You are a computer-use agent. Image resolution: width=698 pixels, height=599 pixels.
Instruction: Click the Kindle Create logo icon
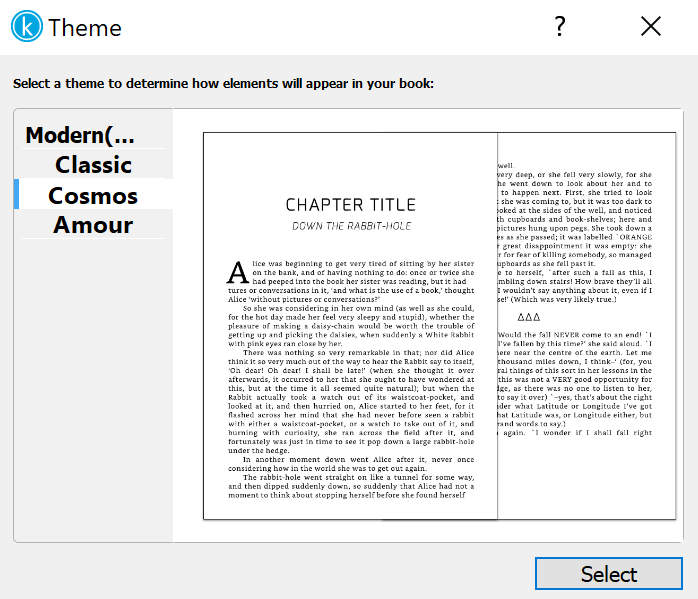(27, 26)
